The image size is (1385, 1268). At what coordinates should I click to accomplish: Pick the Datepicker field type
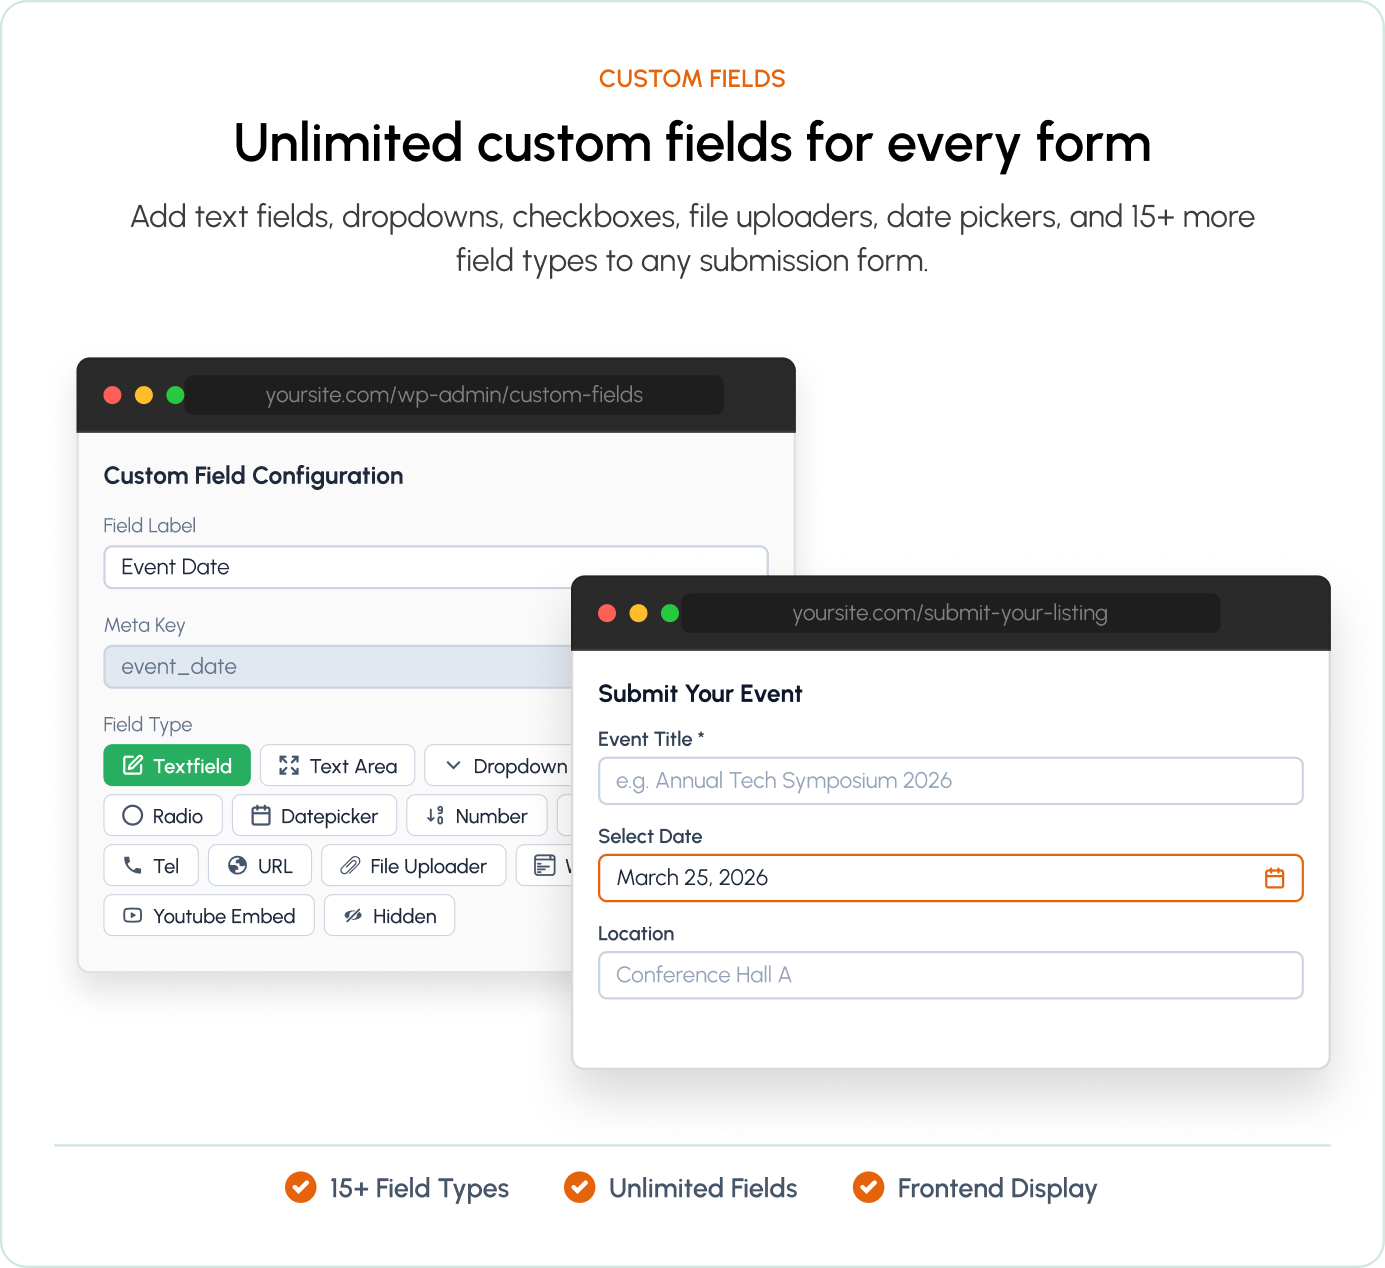click(x=315, y=816)
